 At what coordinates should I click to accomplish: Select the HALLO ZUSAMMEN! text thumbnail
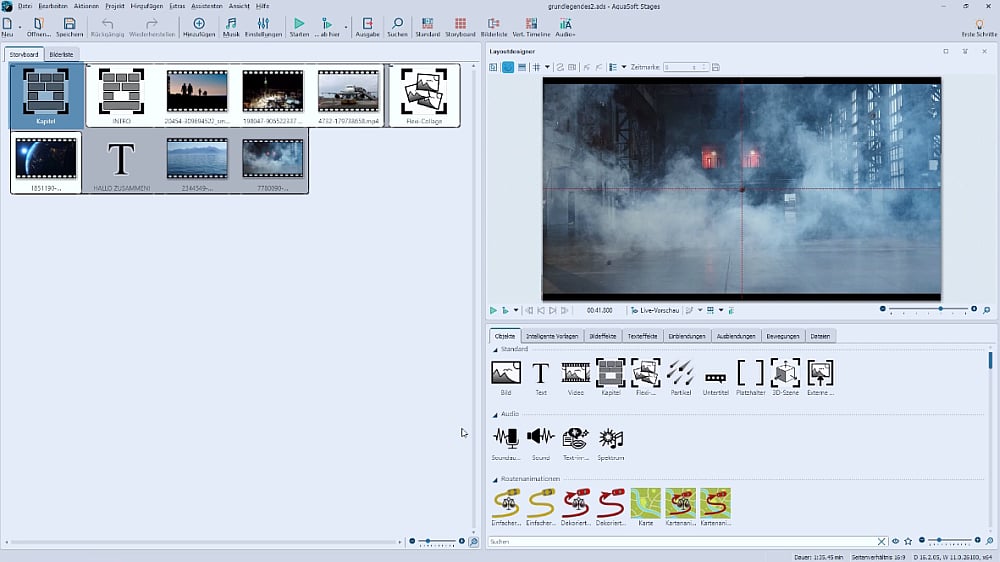pos(120,161)
